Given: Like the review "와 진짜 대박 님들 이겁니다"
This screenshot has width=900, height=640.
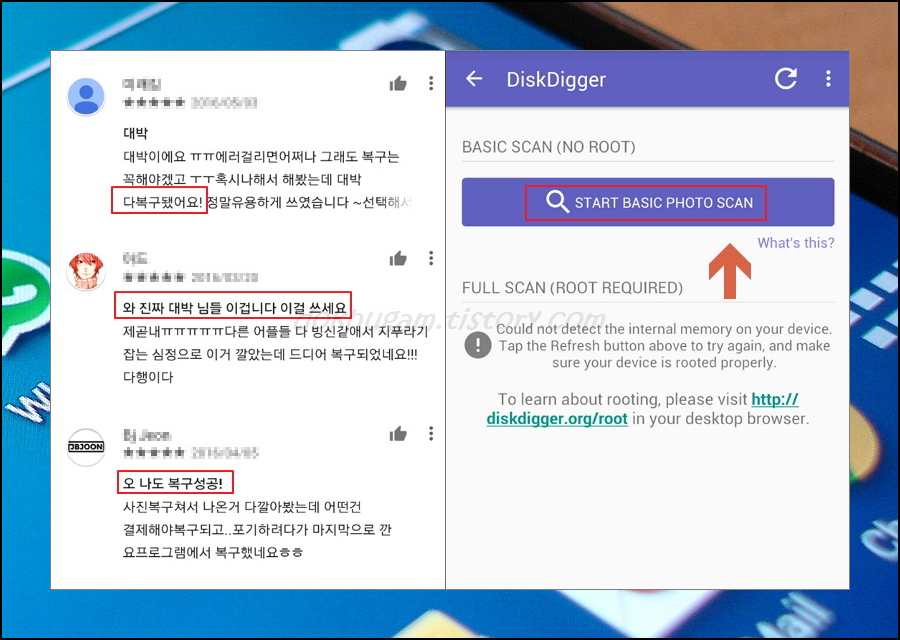Looking at the screenshot, I should tap(398, 259).
